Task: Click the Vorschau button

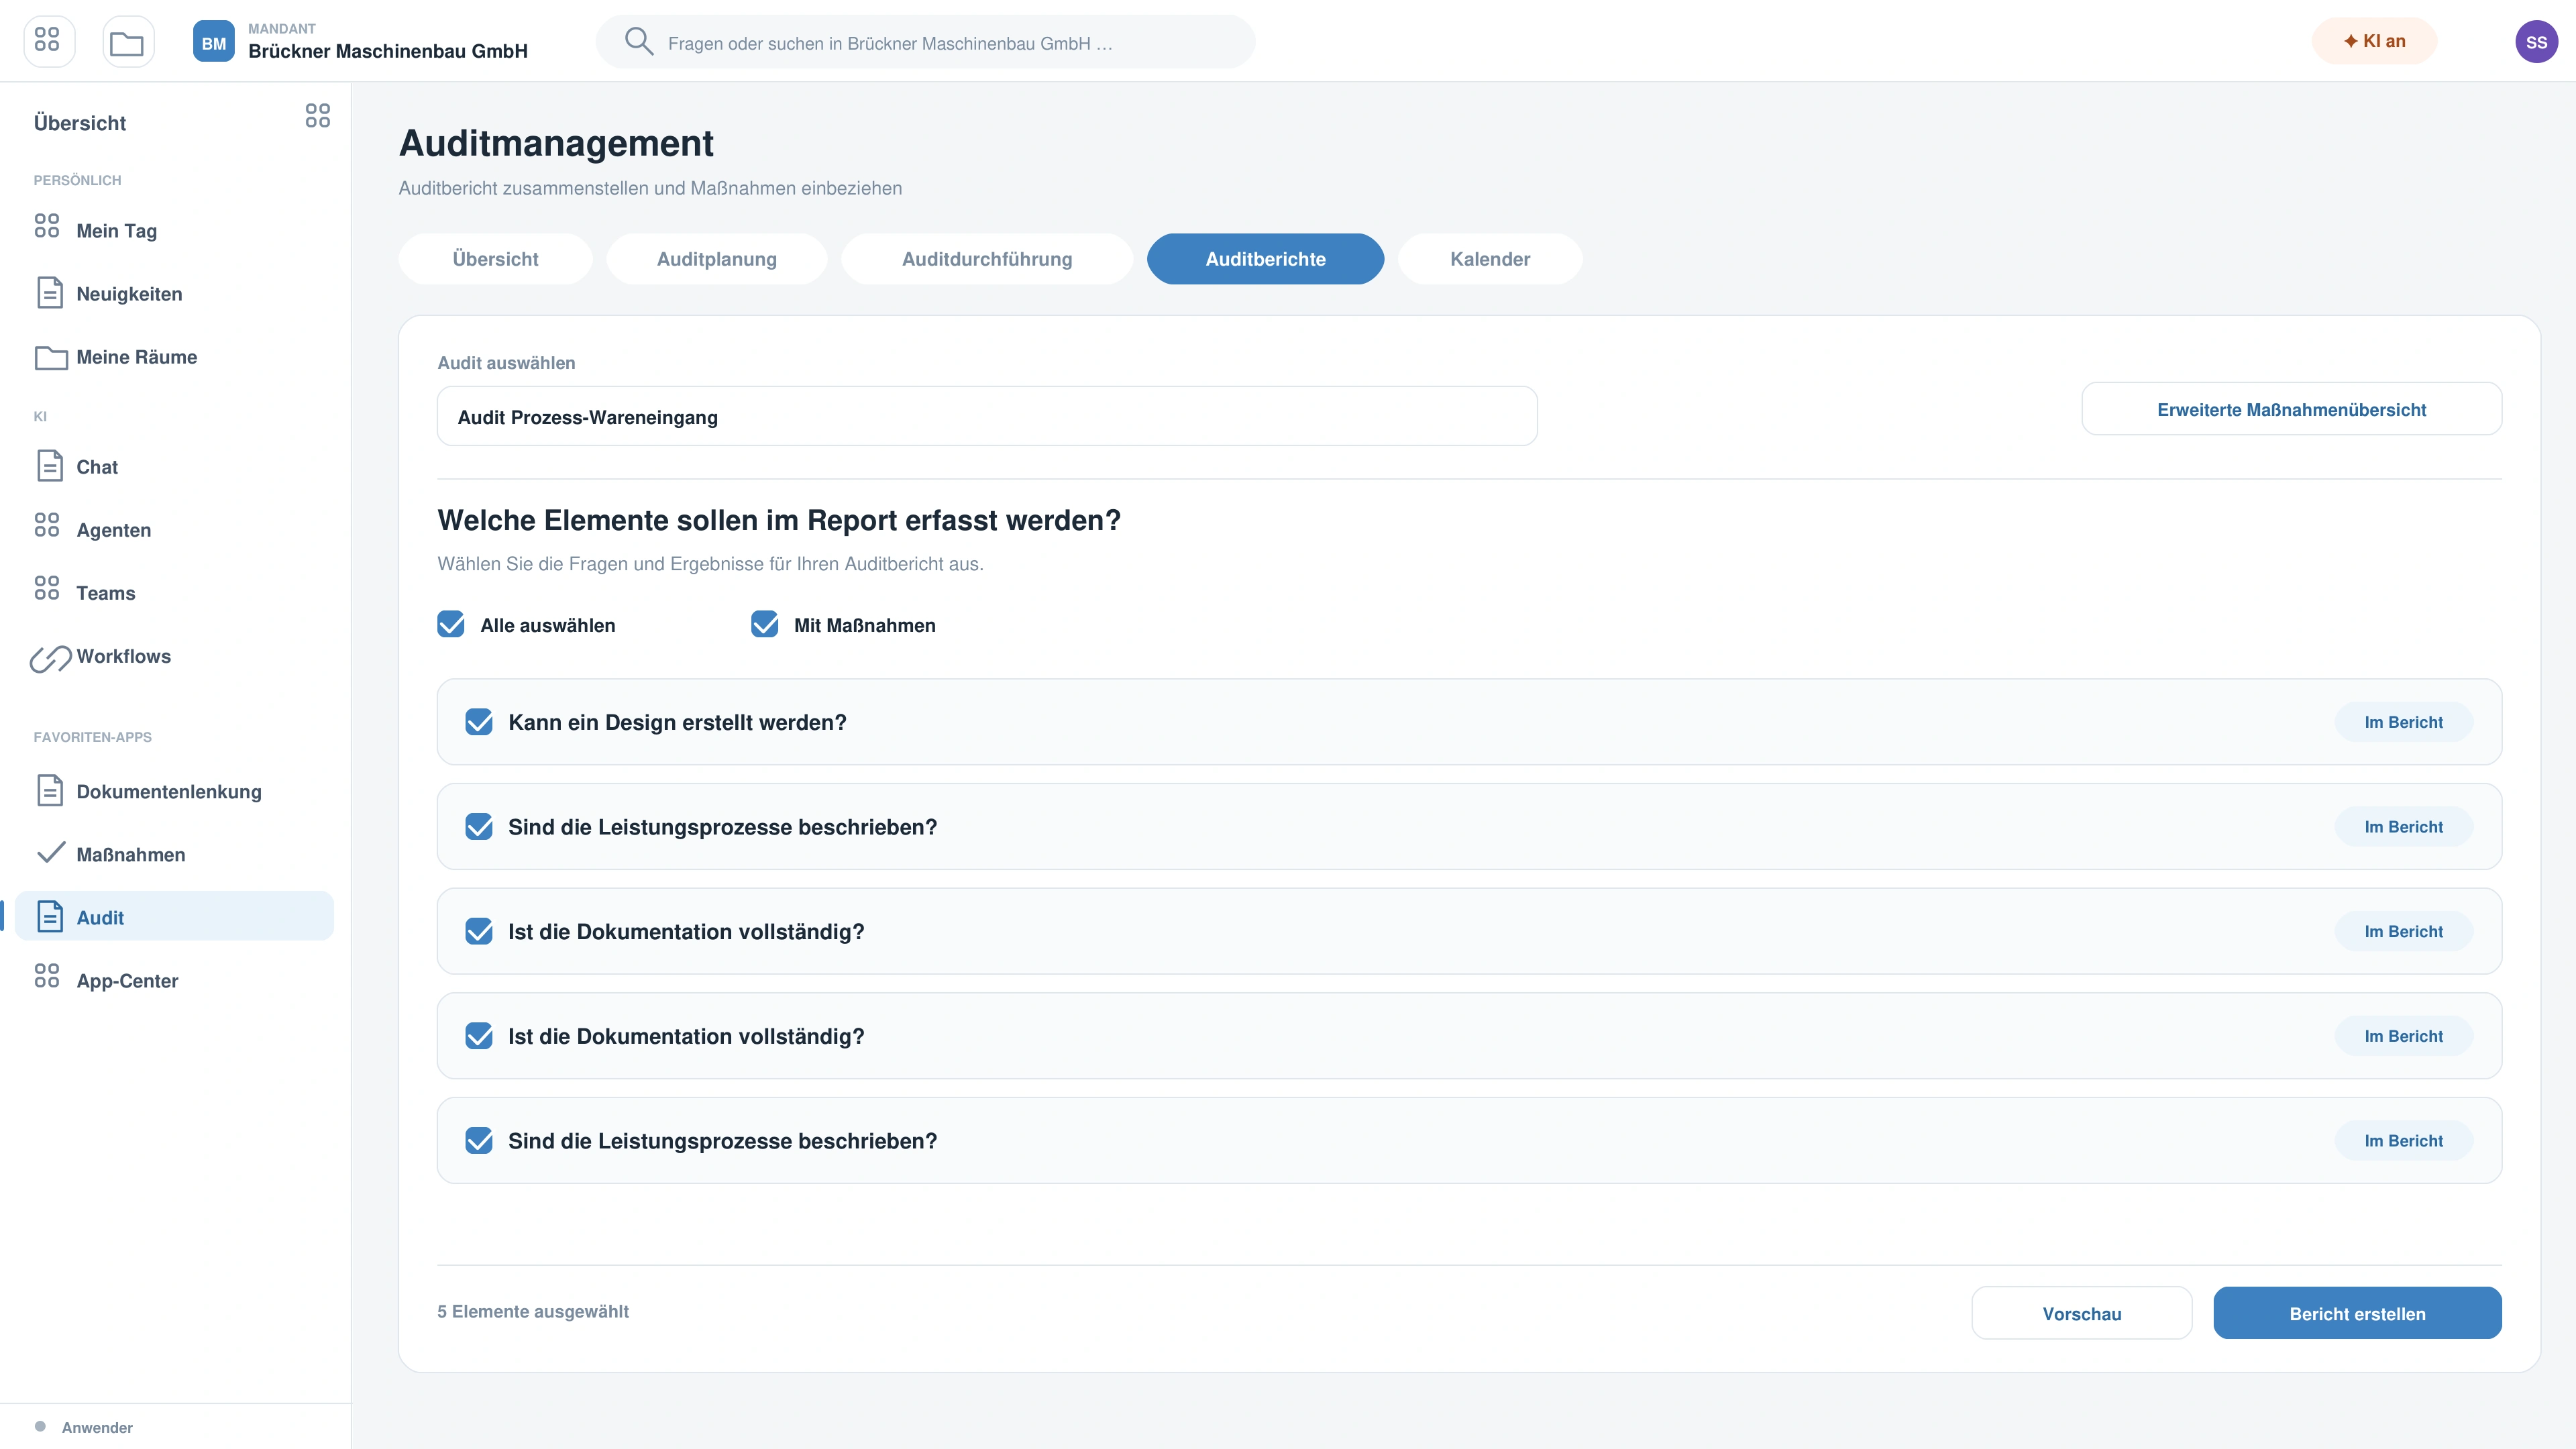Action: [2081, 1313]
